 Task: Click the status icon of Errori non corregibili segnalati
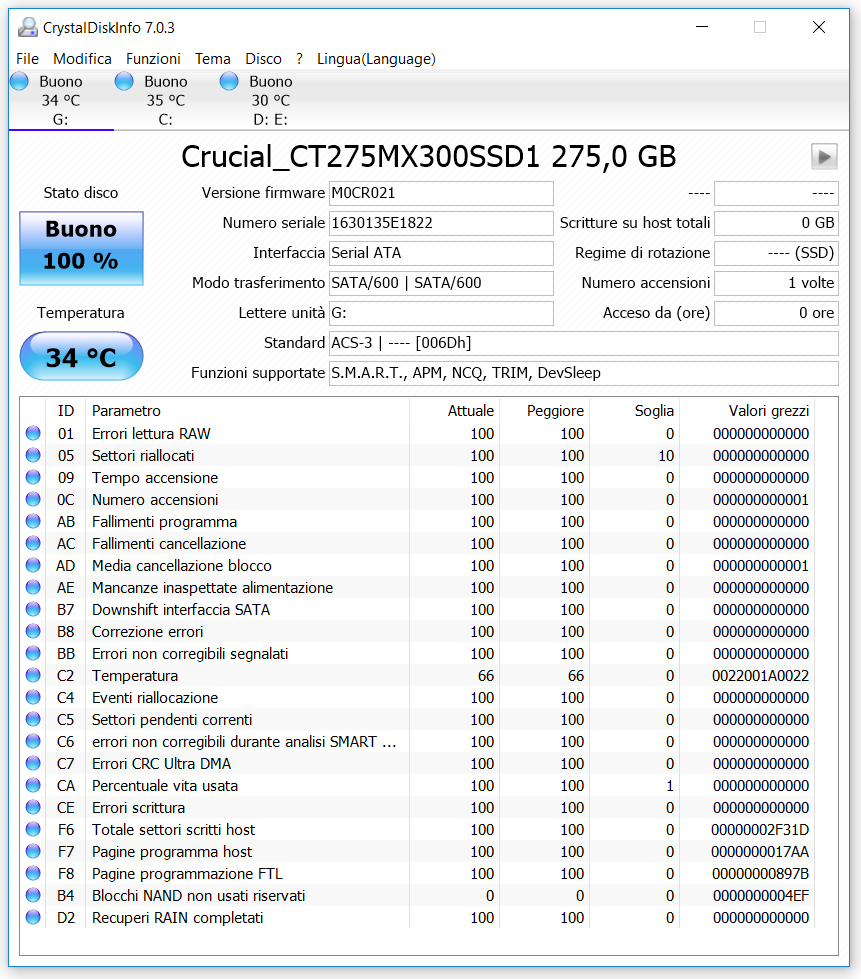point(33,654)
